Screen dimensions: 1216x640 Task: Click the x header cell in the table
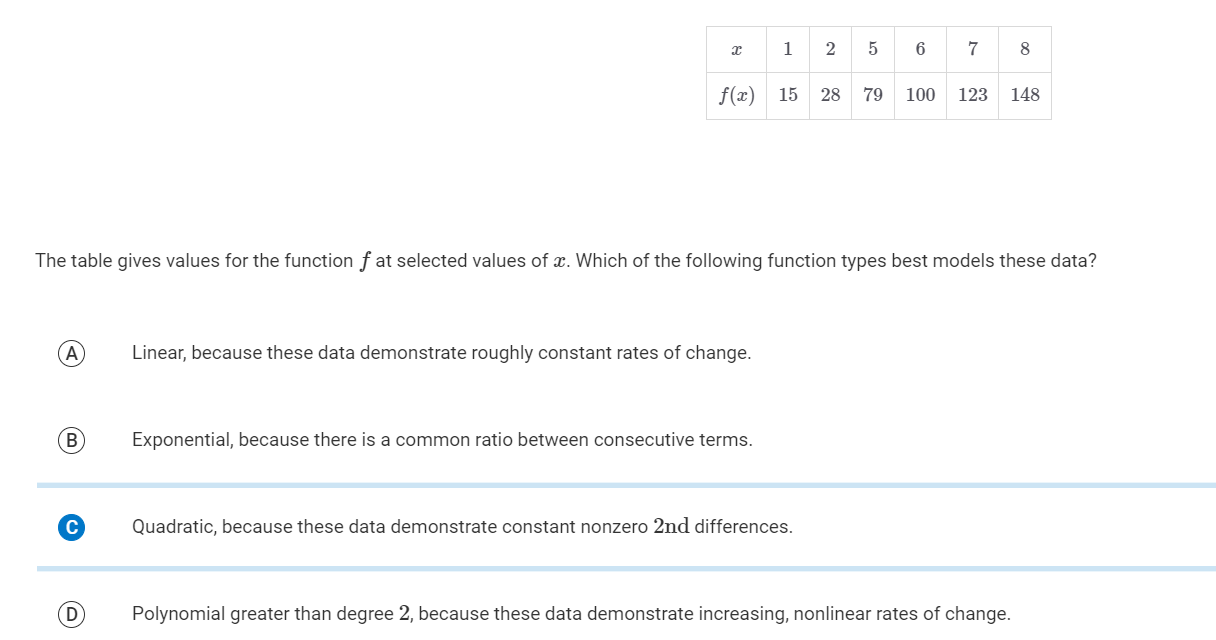click(735, 49)
